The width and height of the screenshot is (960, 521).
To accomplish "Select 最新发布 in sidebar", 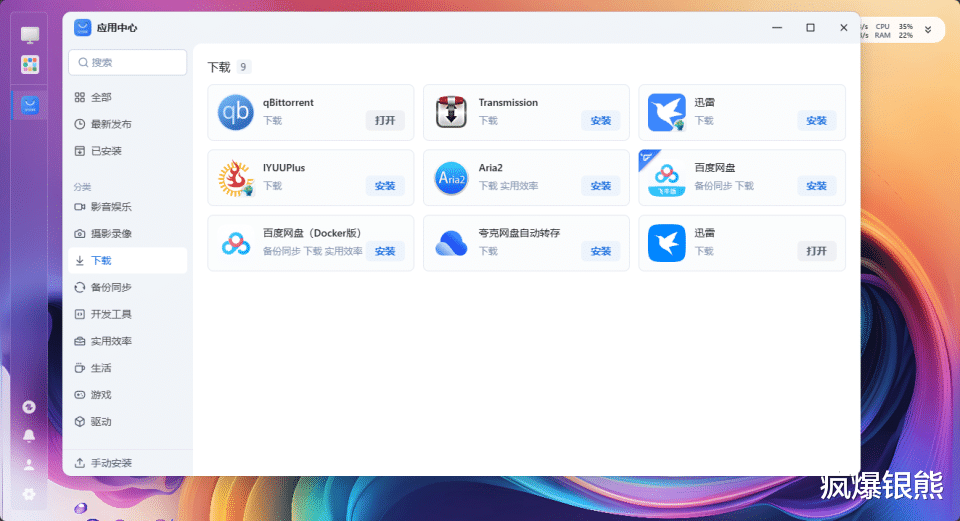I will coord(127,124).
